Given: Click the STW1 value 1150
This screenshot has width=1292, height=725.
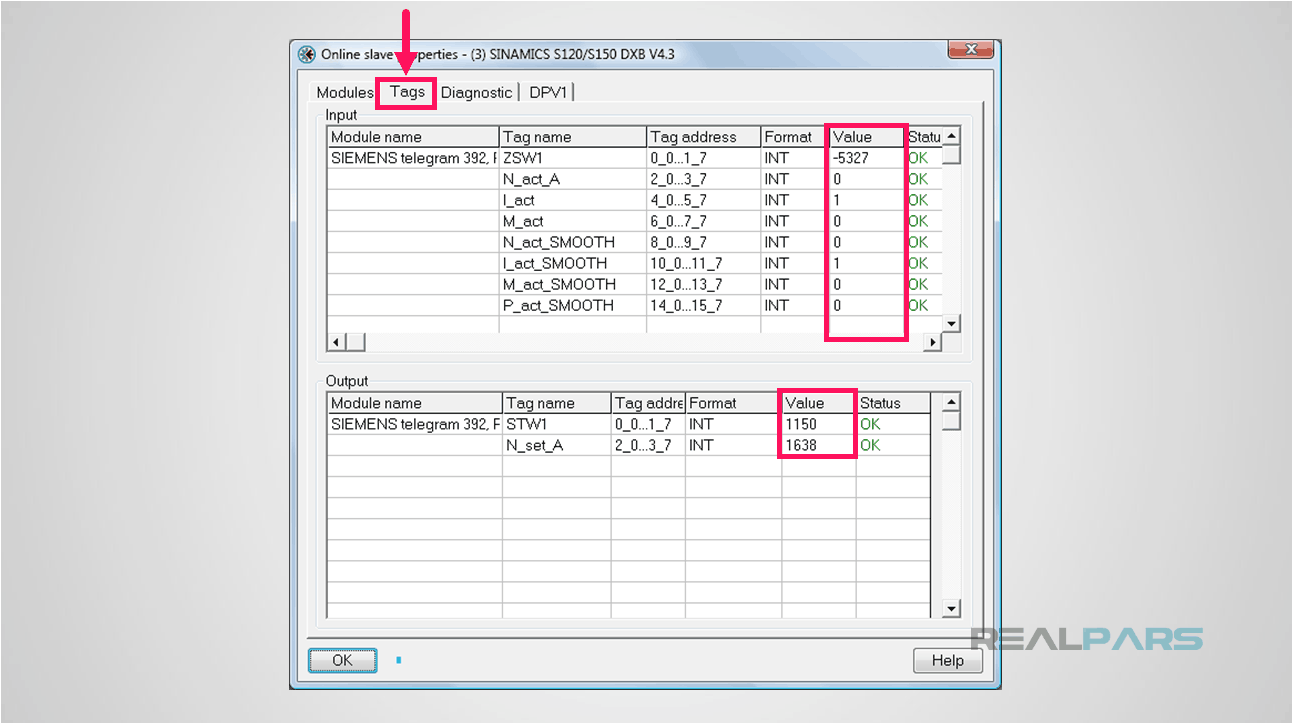Looking at the screenshot, I should pos(801,424).
